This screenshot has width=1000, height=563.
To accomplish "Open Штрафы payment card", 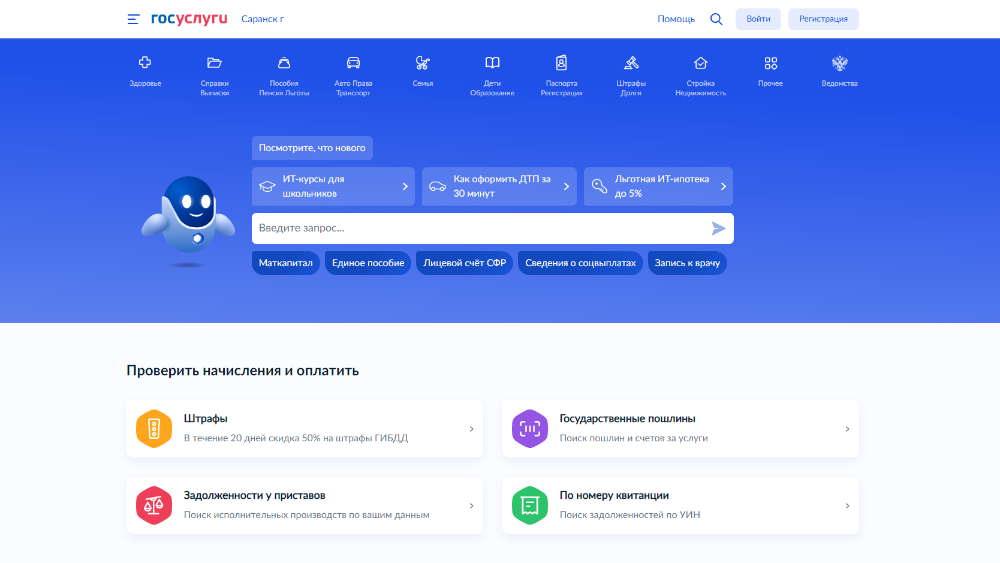I will coord(305,428).
